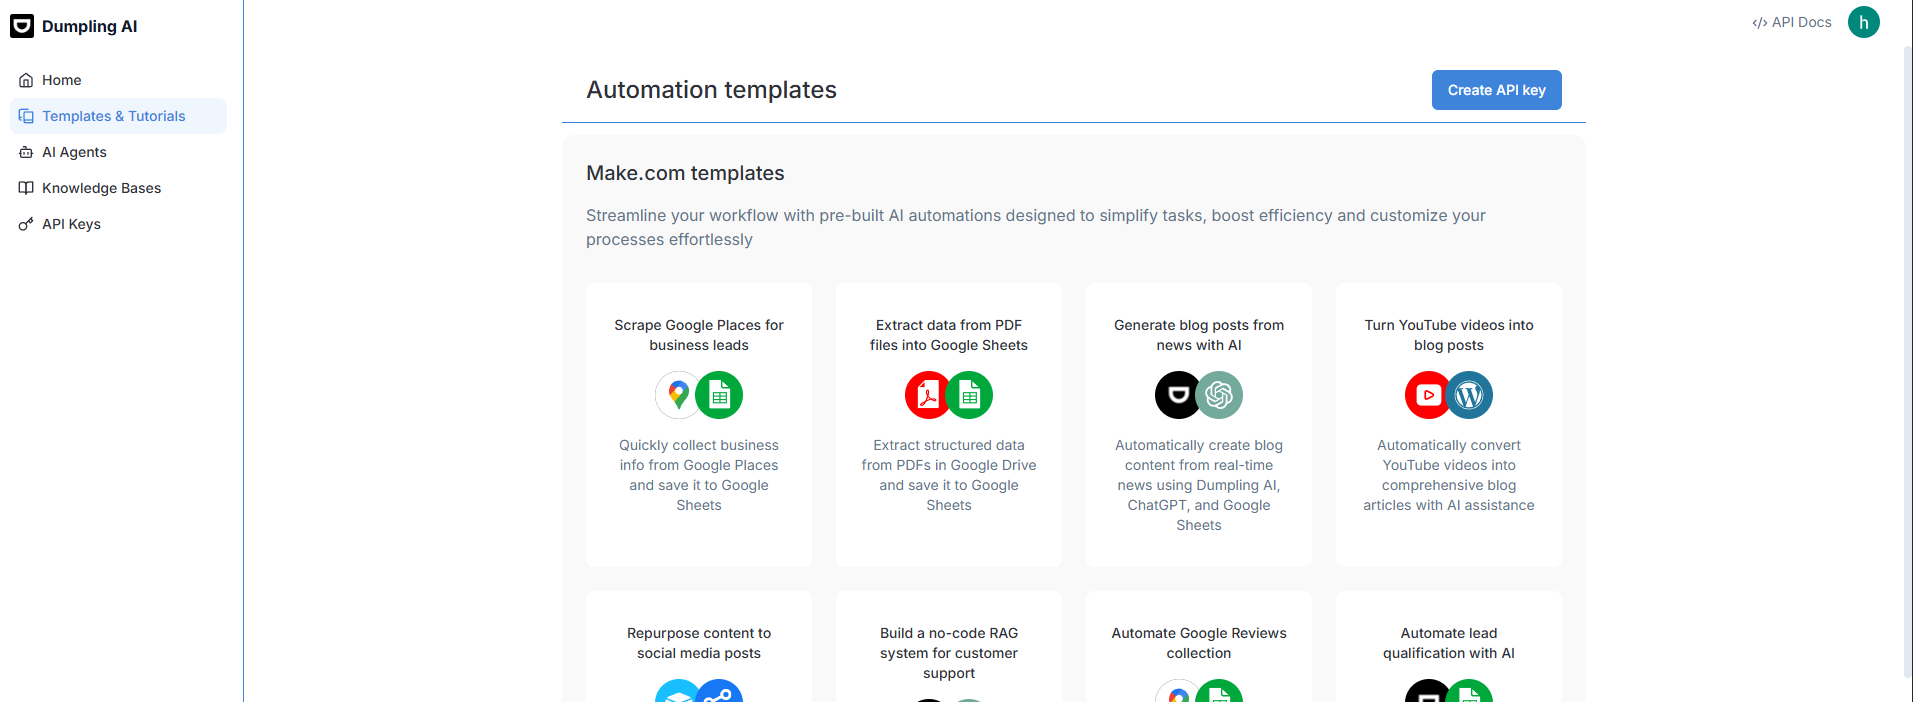This screenshot has height=702, width=1913.
Task: Open 'Build a no-code RAG system' template
Action: (949, 646)
